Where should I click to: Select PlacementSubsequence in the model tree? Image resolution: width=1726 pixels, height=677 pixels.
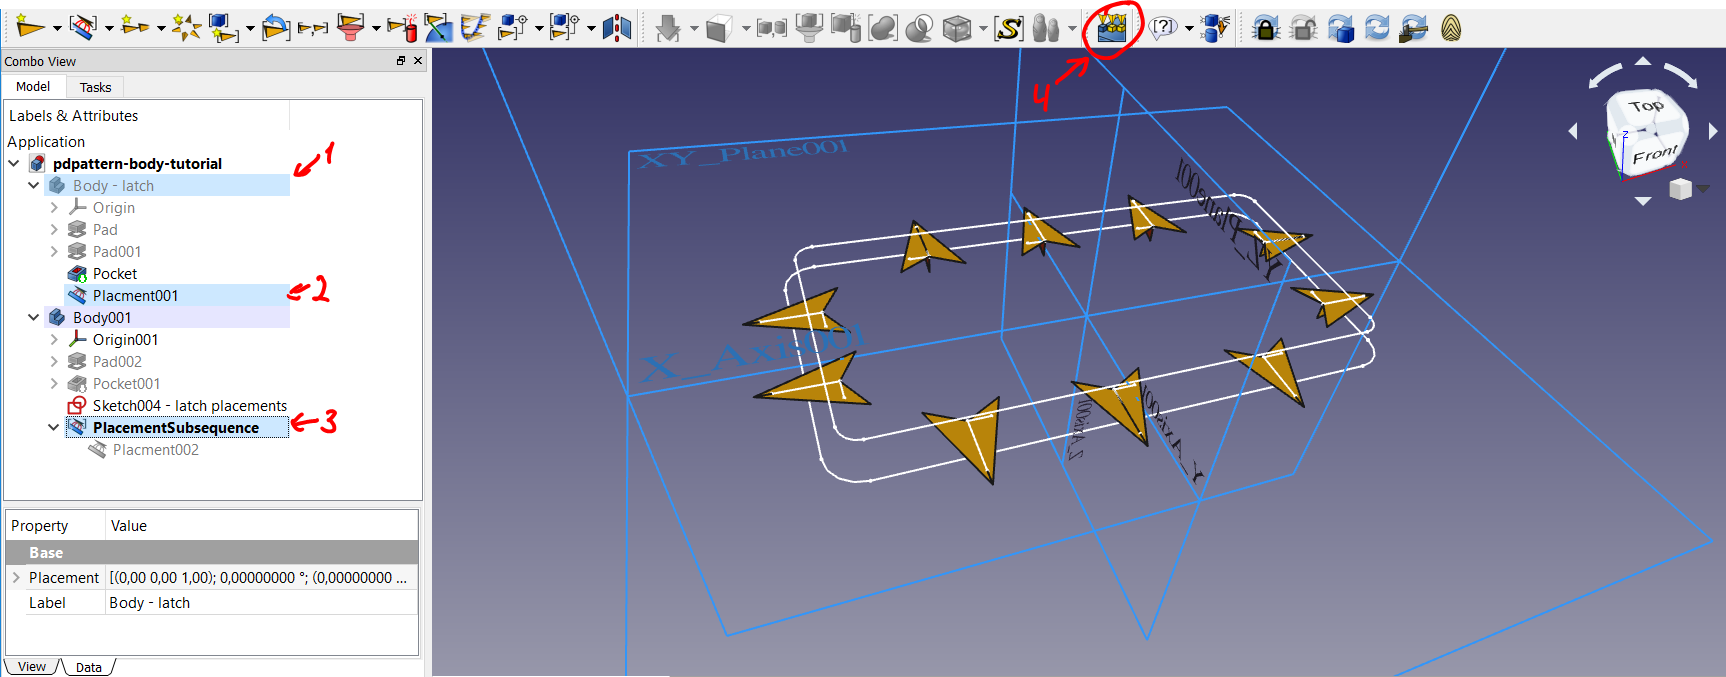tap(176, 428)
